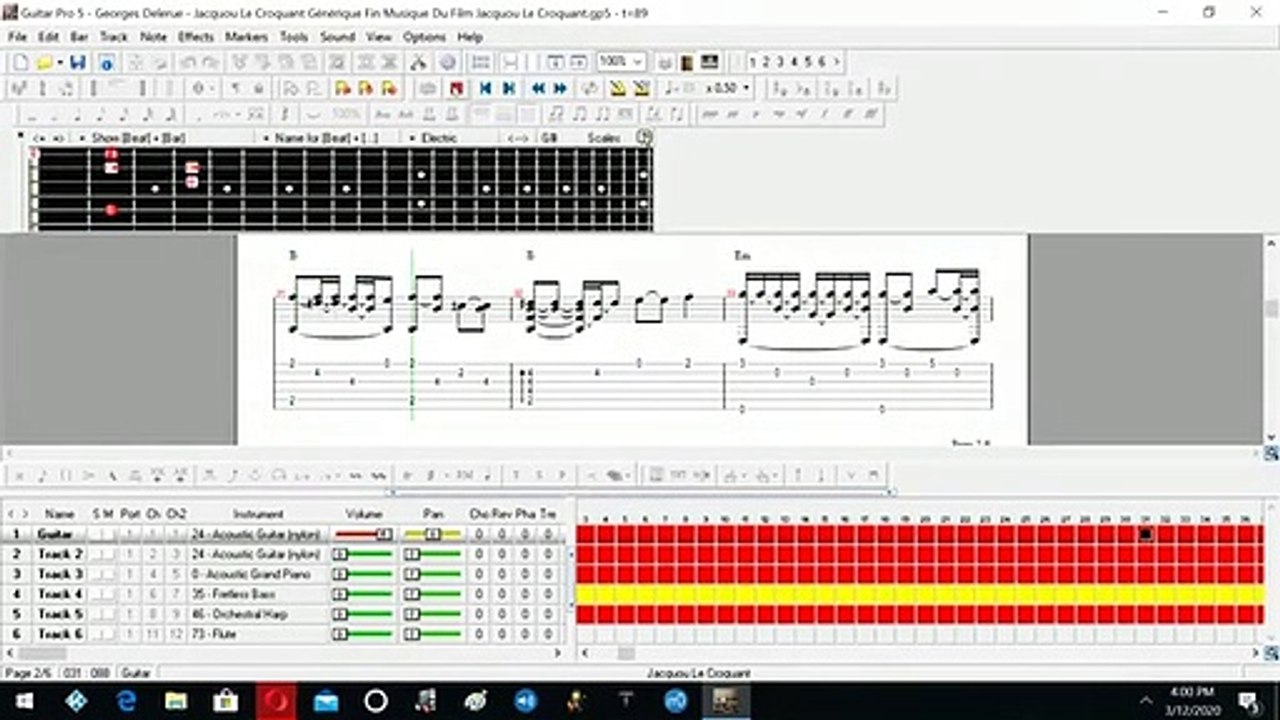Open the Markers menu

click(x=246, y=37)
